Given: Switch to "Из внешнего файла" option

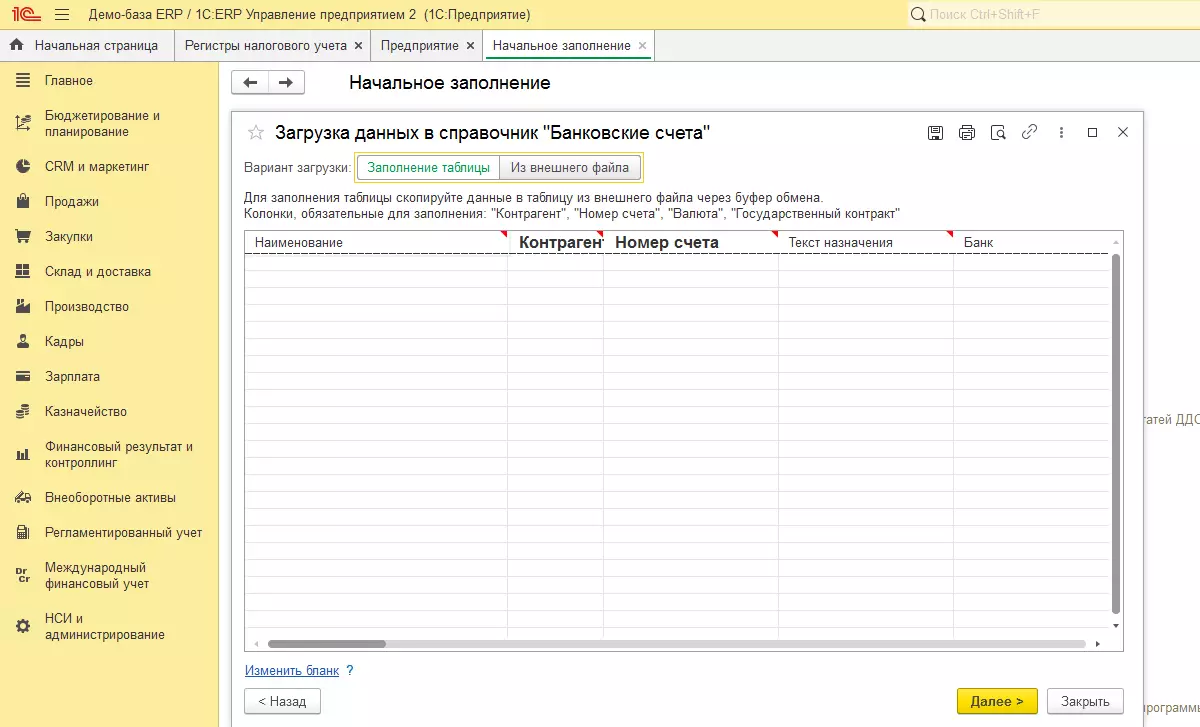Looking at the screenshot, I should pos(569,168).
